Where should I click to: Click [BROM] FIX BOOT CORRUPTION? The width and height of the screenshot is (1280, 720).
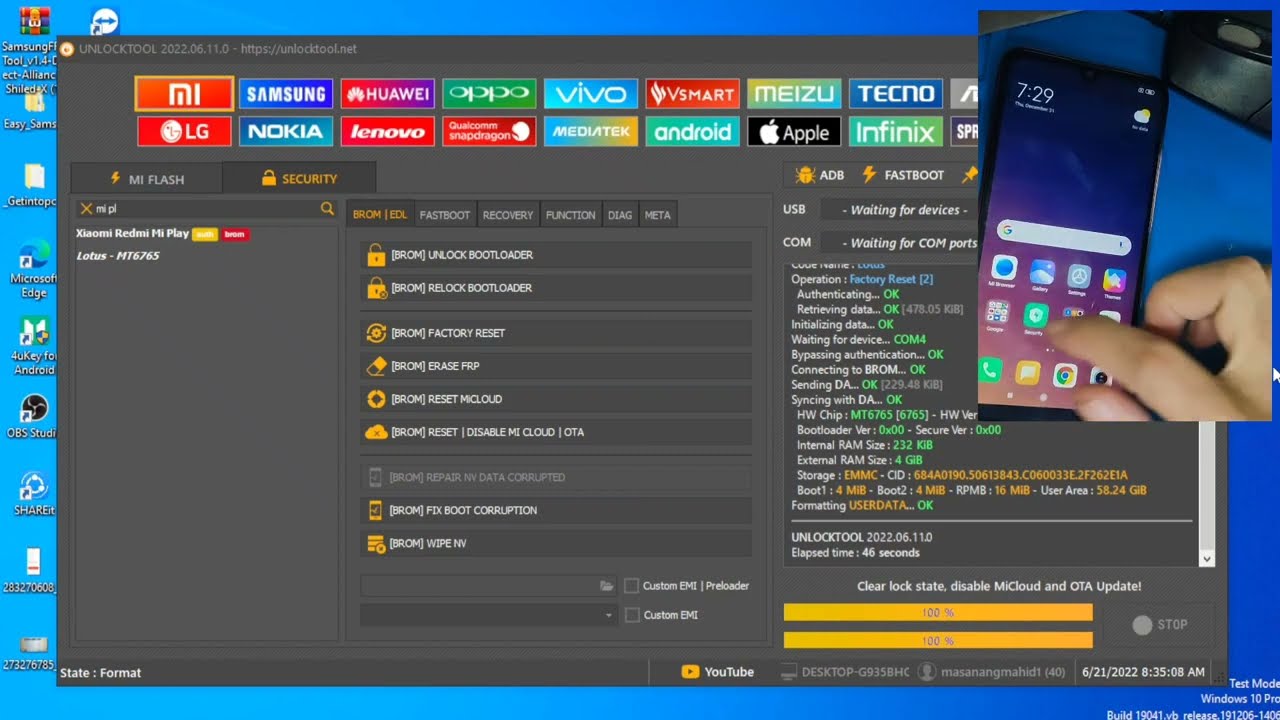point(555,510)
